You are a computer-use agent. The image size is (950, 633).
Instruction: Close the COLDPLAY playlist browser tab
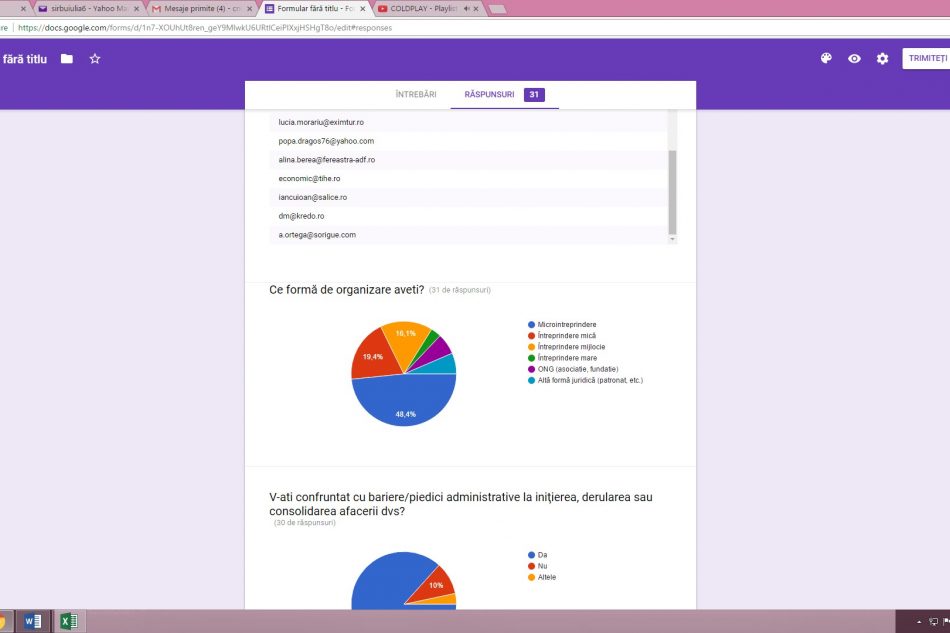475,9
